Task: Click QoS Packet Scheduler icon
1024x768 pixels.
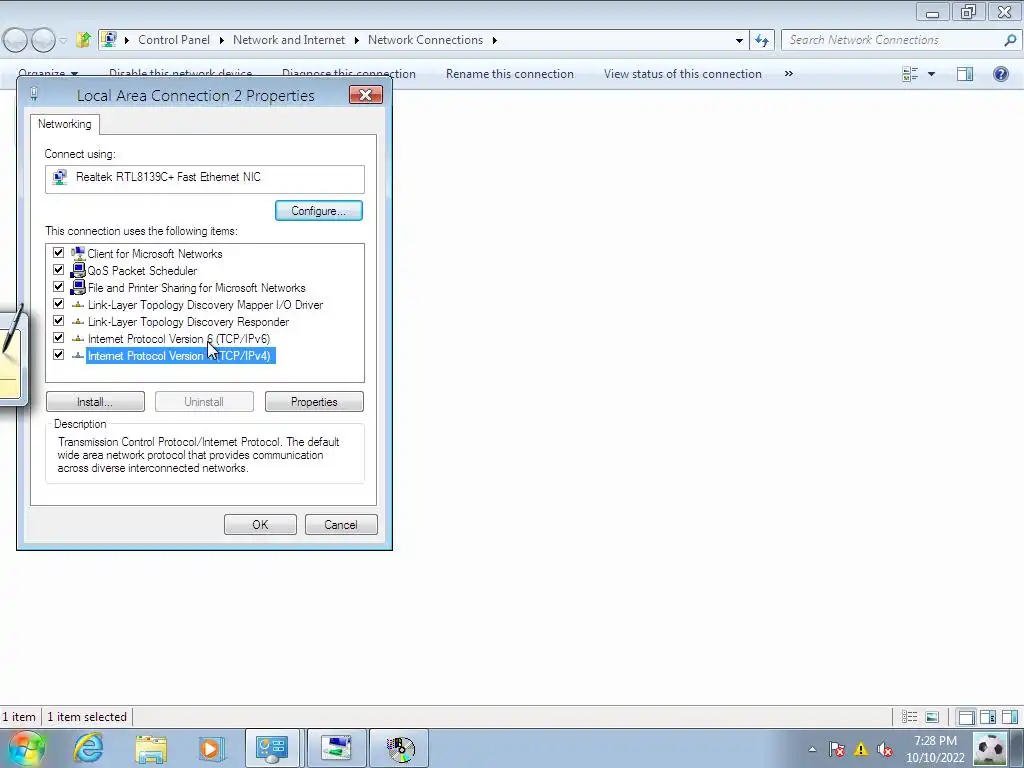Action: click(78, 270)
